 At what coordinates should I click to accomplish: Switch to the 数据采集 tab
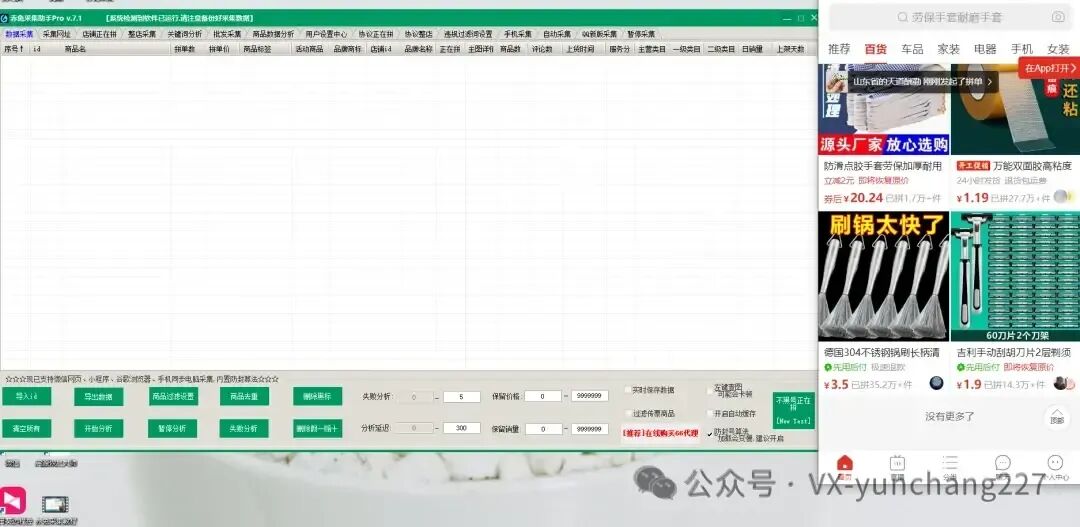19,34
